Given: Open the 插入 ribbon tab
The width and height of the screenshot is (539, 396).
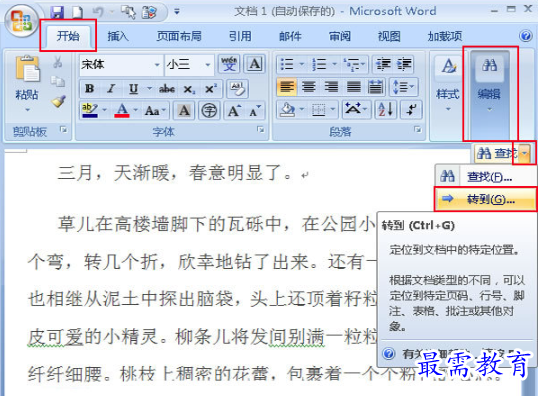Looking at the screenshot, I should pyautogui.click(x=118, y=36).
